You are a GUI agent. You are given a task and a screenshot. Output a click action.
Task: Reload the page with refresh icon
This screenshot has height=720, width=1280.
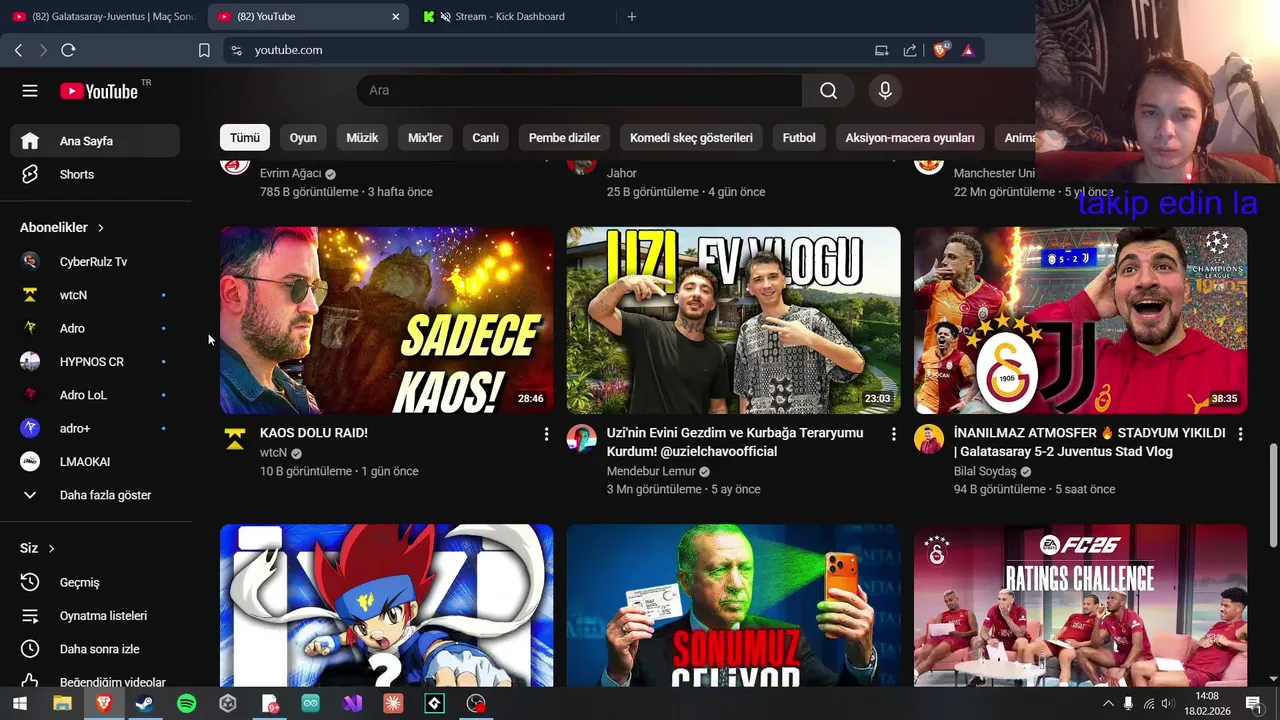click(x=68, y=50)
